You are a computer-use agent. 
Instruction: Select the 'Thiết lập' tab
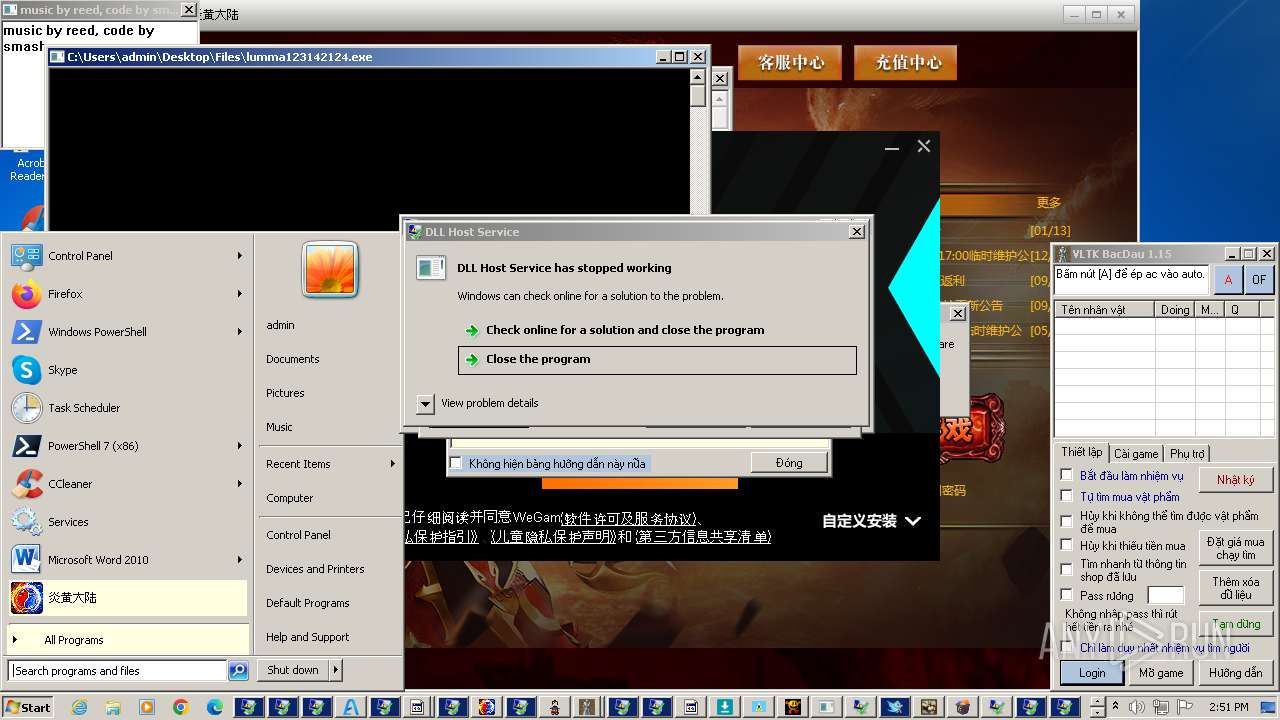(1081, 452)
